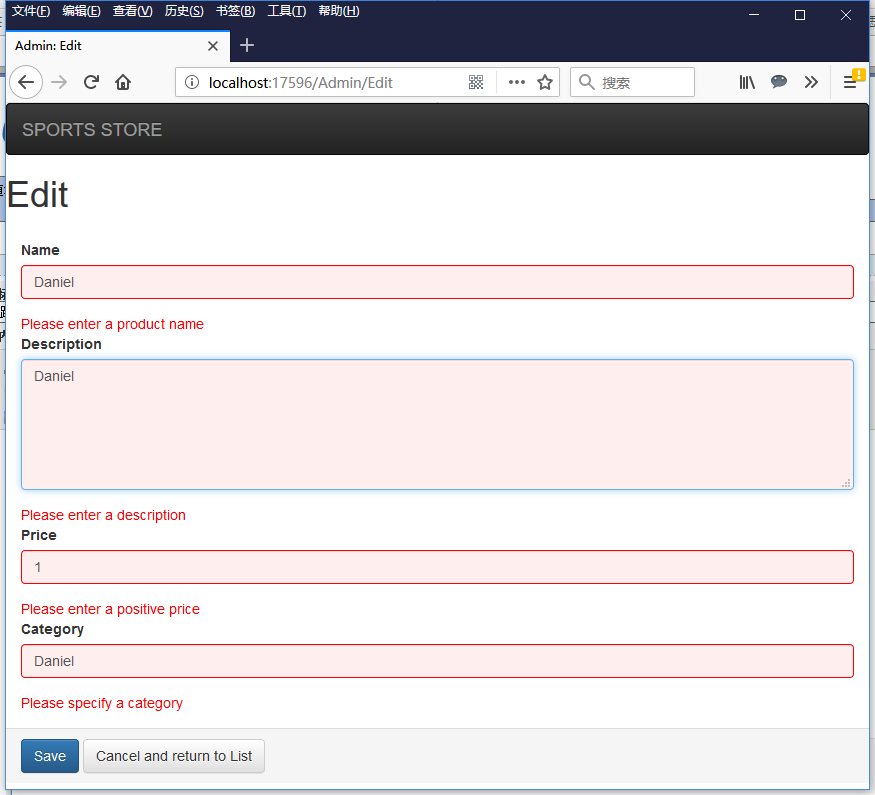Open the 查看(V) menu
875x795 pixels.
(x=133, y=11)
